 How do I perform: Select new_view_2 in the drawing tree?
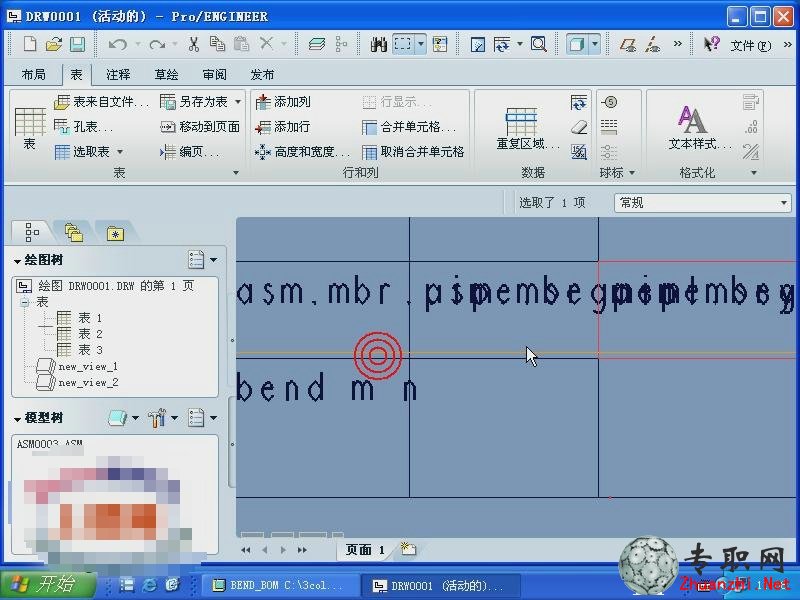tap(78, 382)
